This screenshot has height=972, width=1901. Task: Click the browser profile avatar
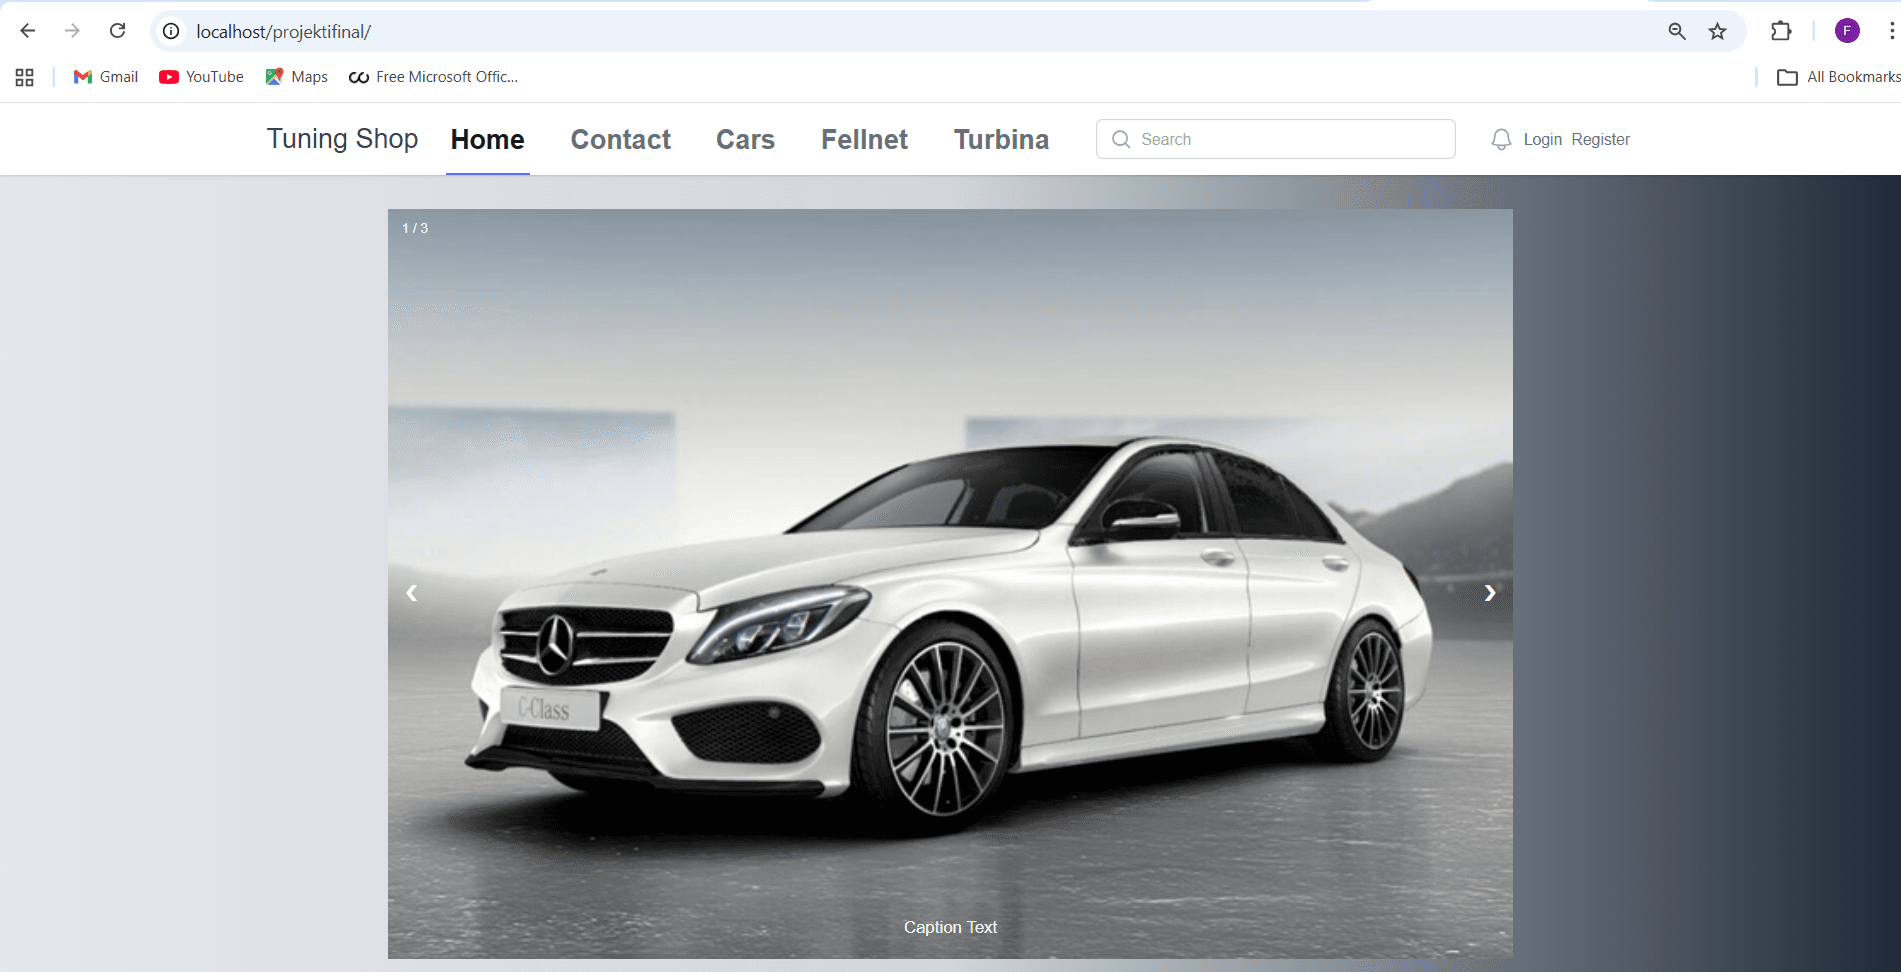pos(1846,31)
